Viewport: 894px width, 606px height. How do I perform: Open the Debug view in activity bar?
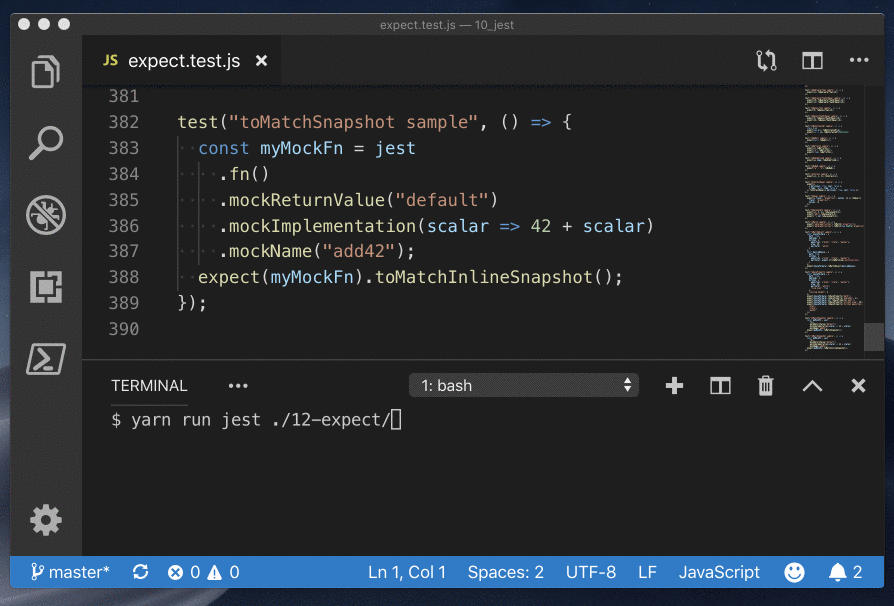coord(46,214)
